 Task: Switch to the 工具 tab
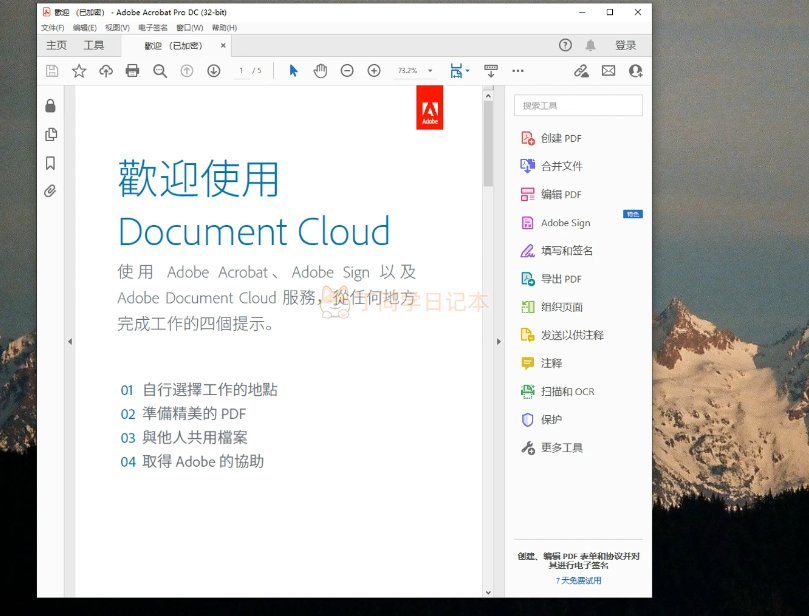click(x=93, y=45)
